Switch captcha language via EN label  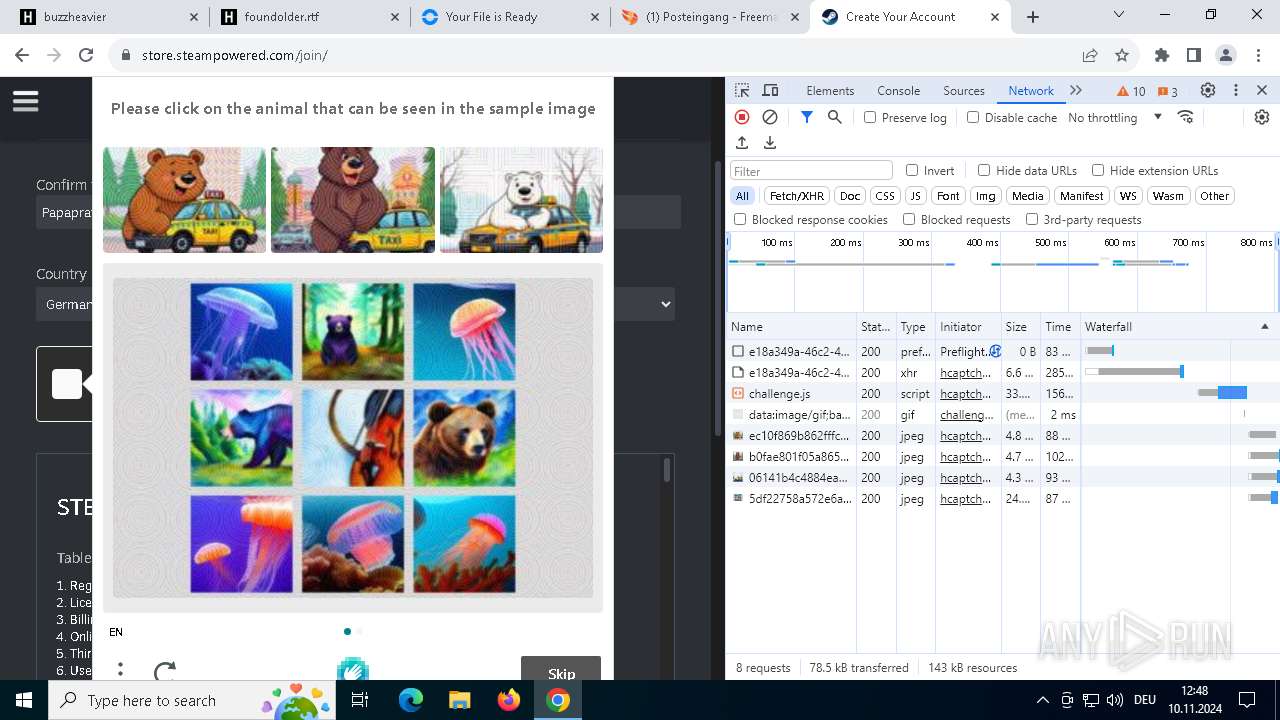116,632
